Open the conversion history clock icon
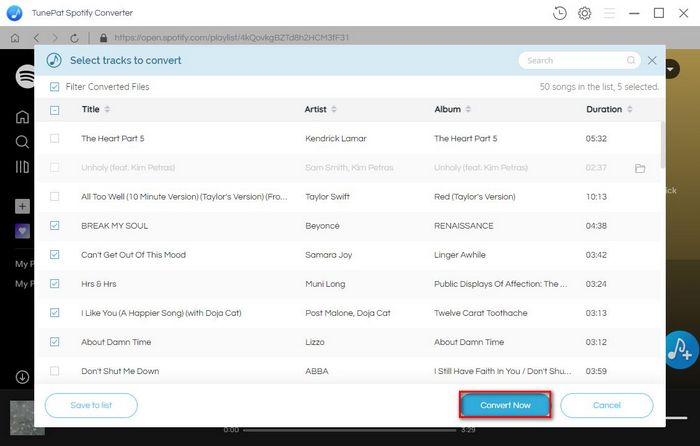This screenshot has height=446, width=700. point(559,13)
